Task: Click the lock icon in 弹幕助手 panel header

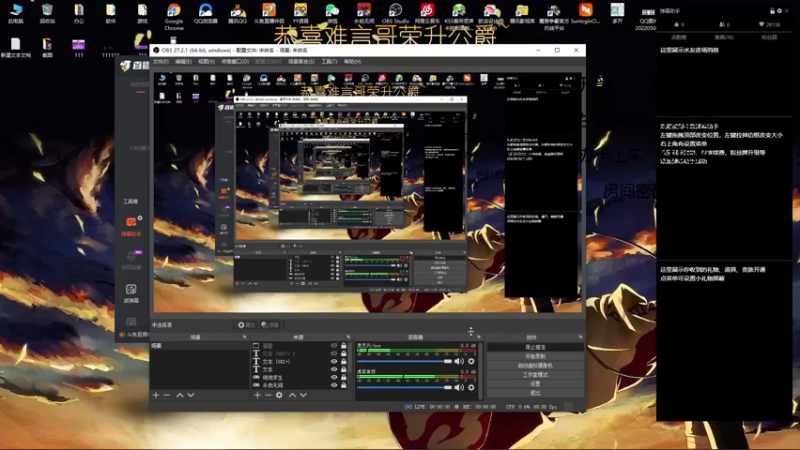Action: (x=772, y=11)
